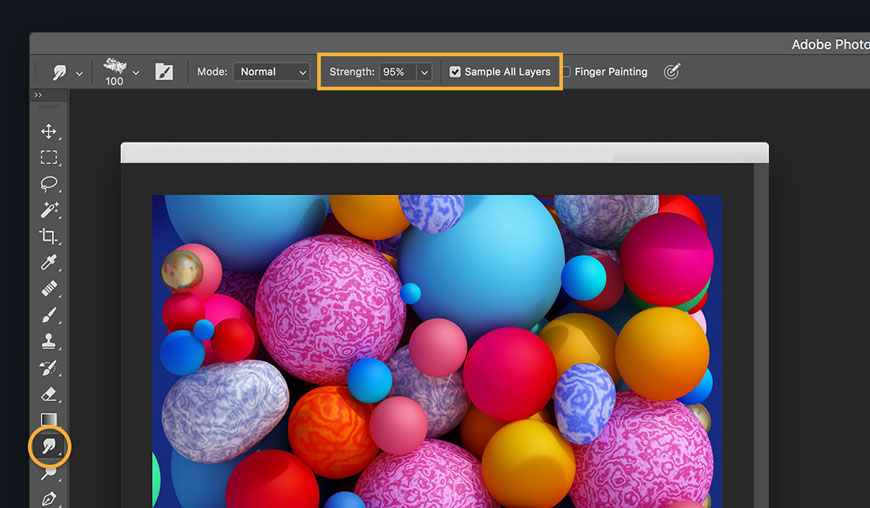
Task: Select the Smudge tool in toolbar
Action: tap(49, 445)
